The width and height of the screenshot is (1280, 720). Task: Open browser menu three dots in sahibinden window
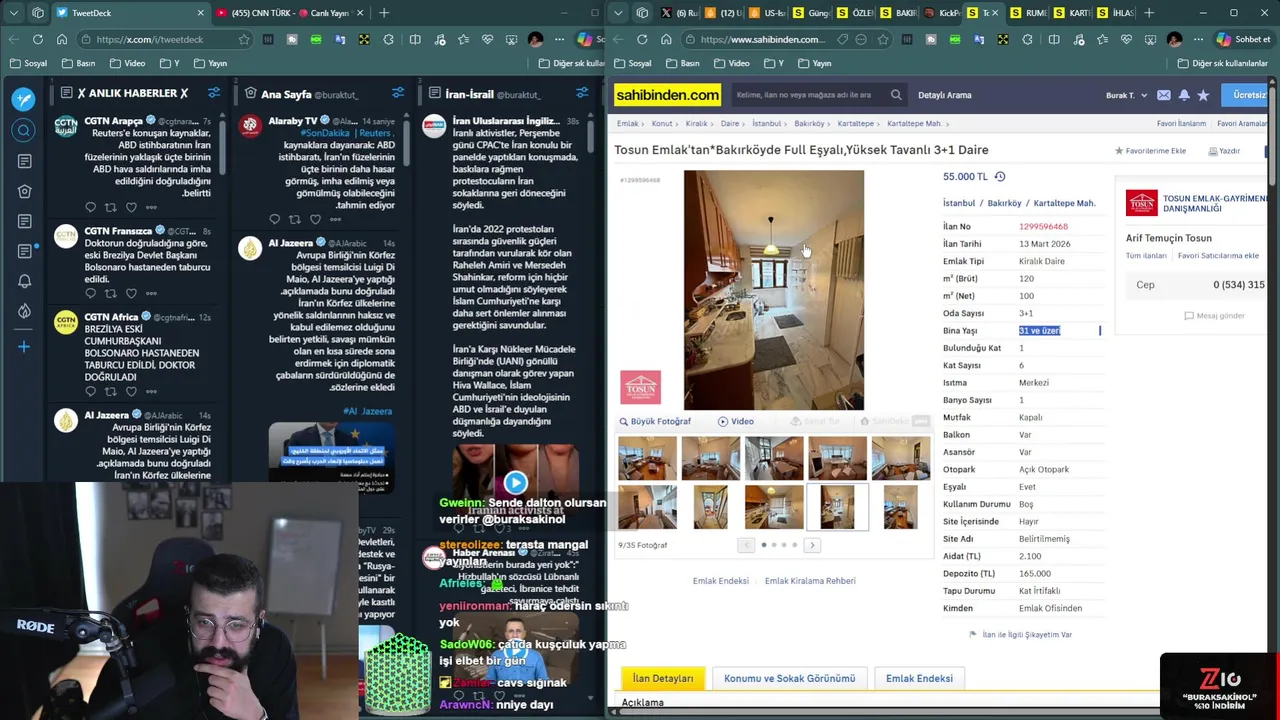click(x=1199, y=39)
